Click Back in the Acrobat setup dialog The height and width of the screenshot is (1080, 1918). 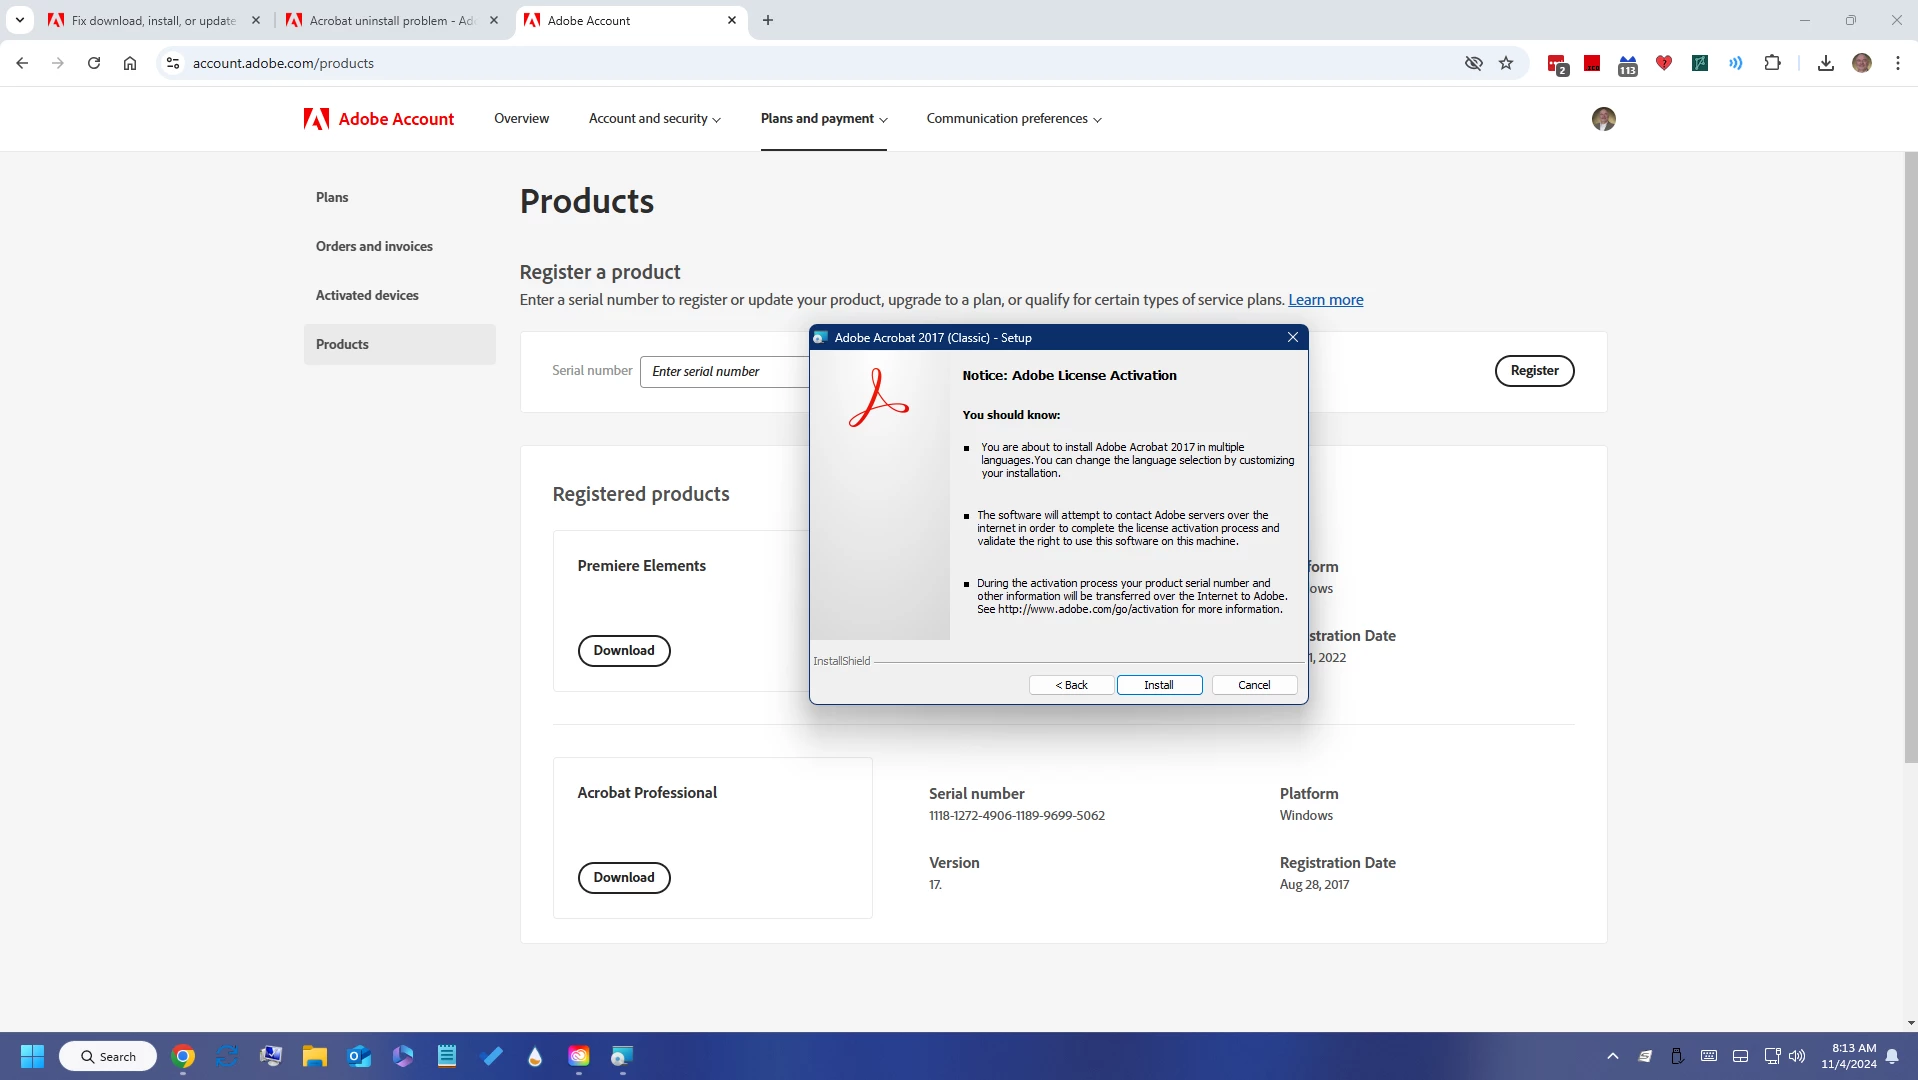click(1071, 685)
